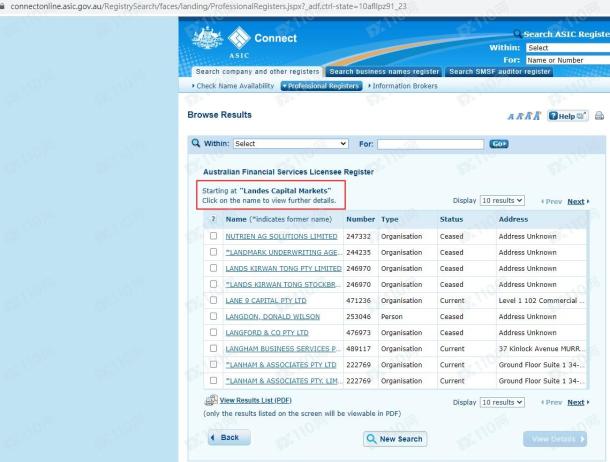Tick checkbox for NUTRIEN AG SOLUTIONS LIMITED
Screen dimensions: 610x462
coord(213,236)
